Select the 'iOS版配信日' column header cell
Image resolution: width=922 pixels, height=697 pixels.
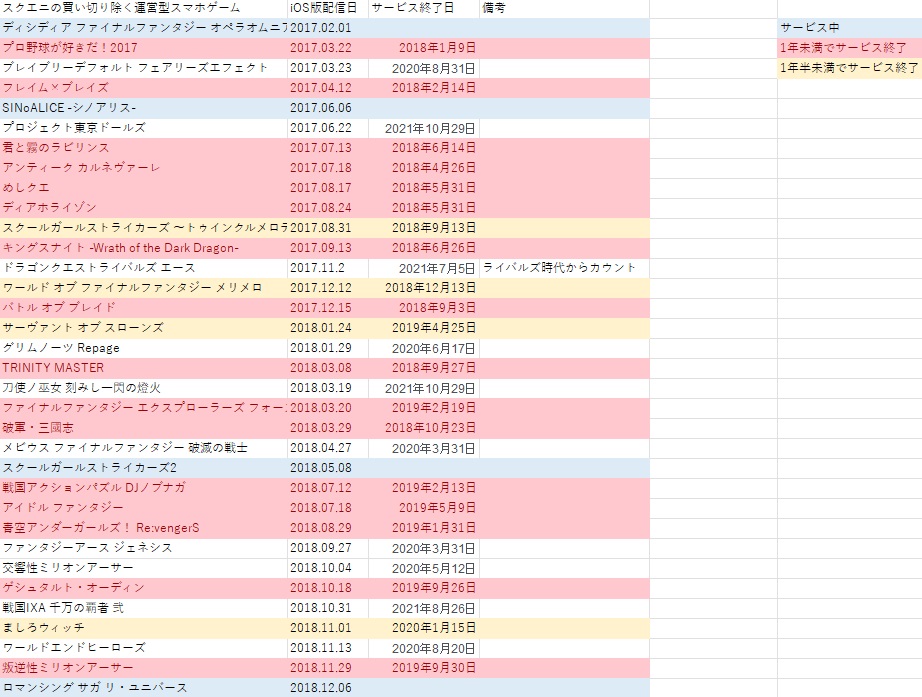point(328,8)
